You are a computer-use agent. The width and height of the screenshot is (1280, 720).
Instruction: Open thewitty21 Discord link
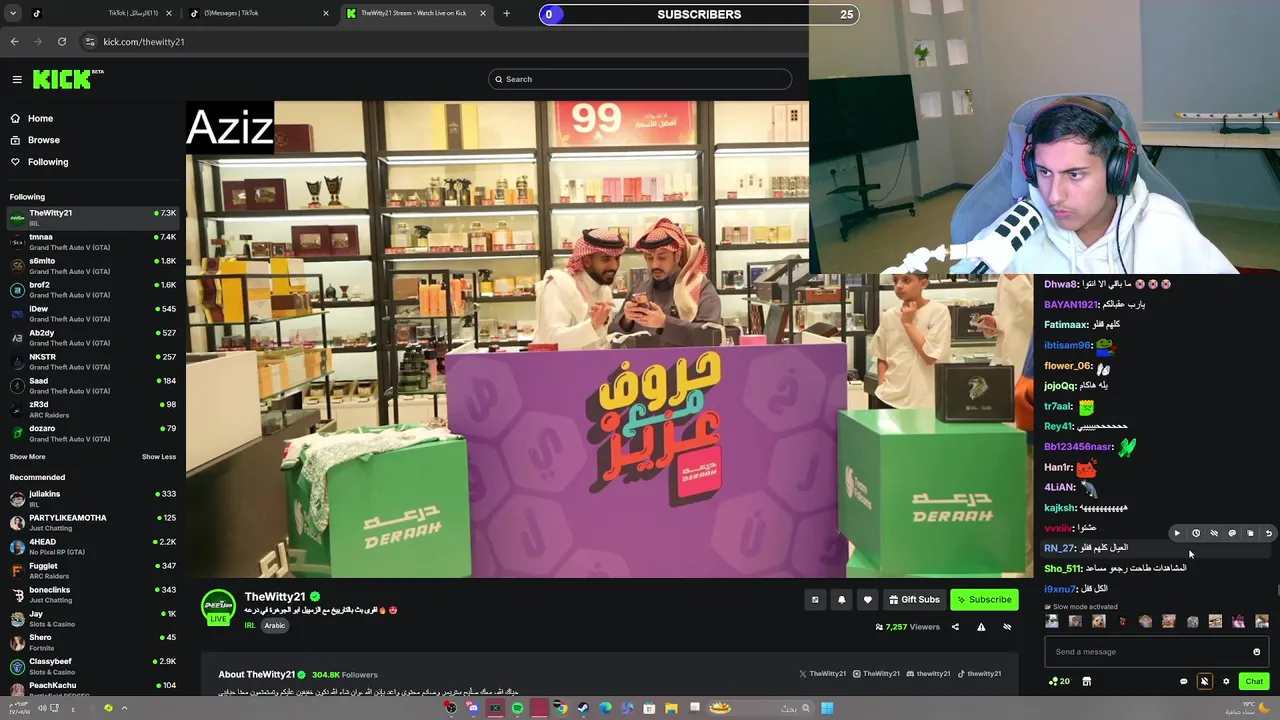(928, 674)
